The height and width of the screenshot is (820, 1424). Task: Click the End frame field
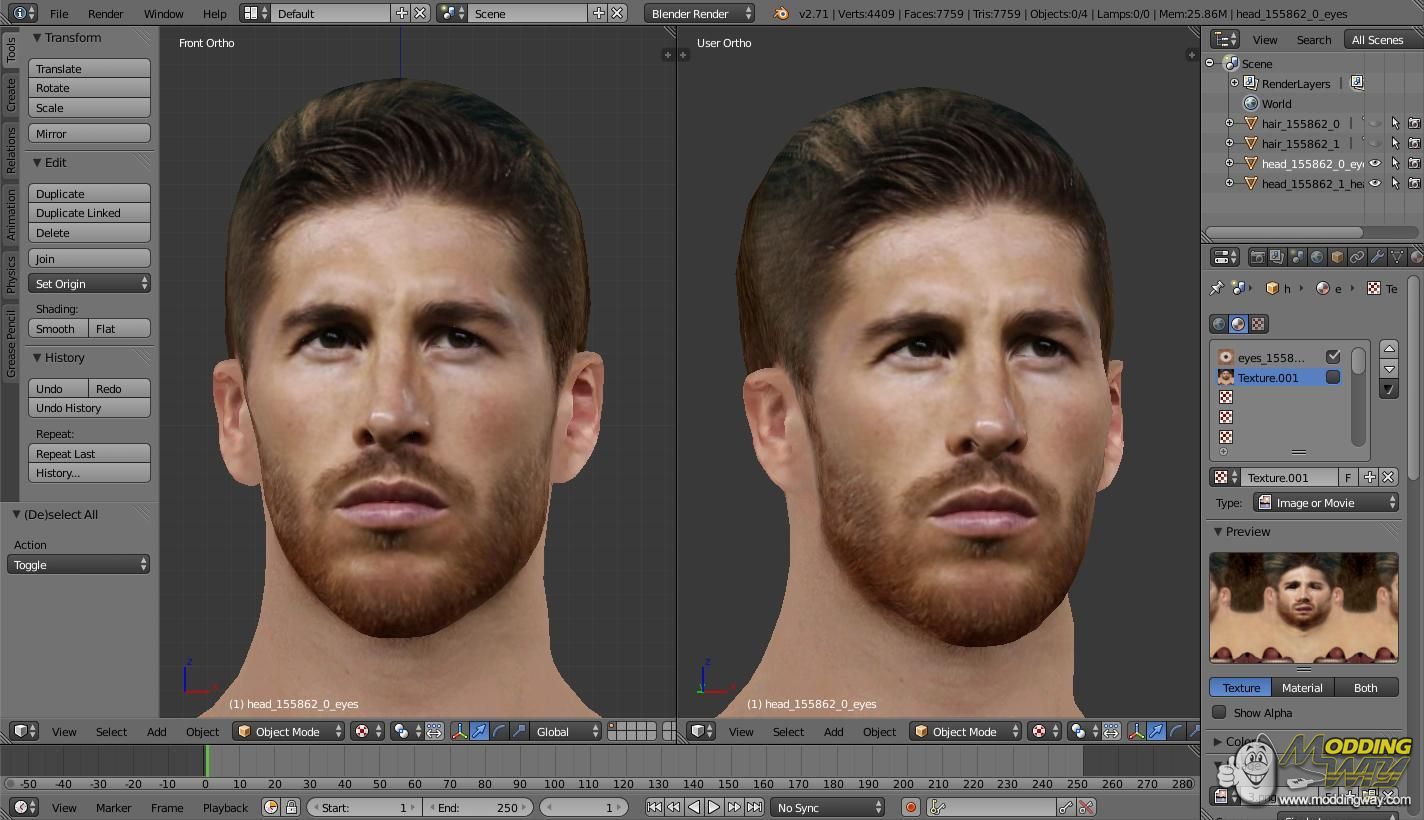point(479,807)
